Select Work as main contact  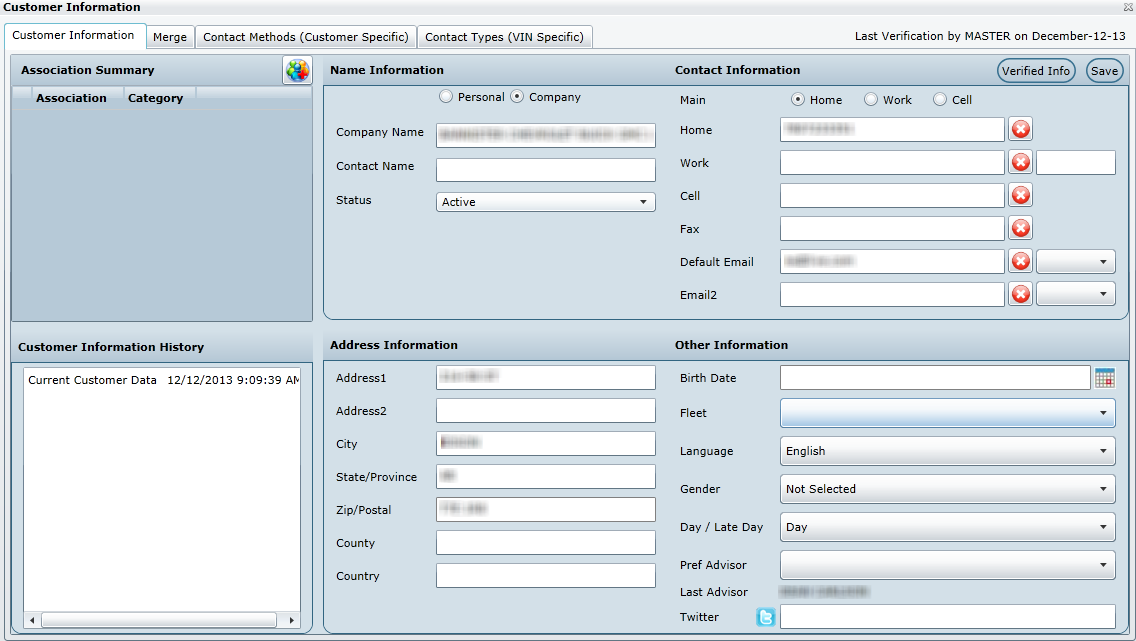[871, 100]
